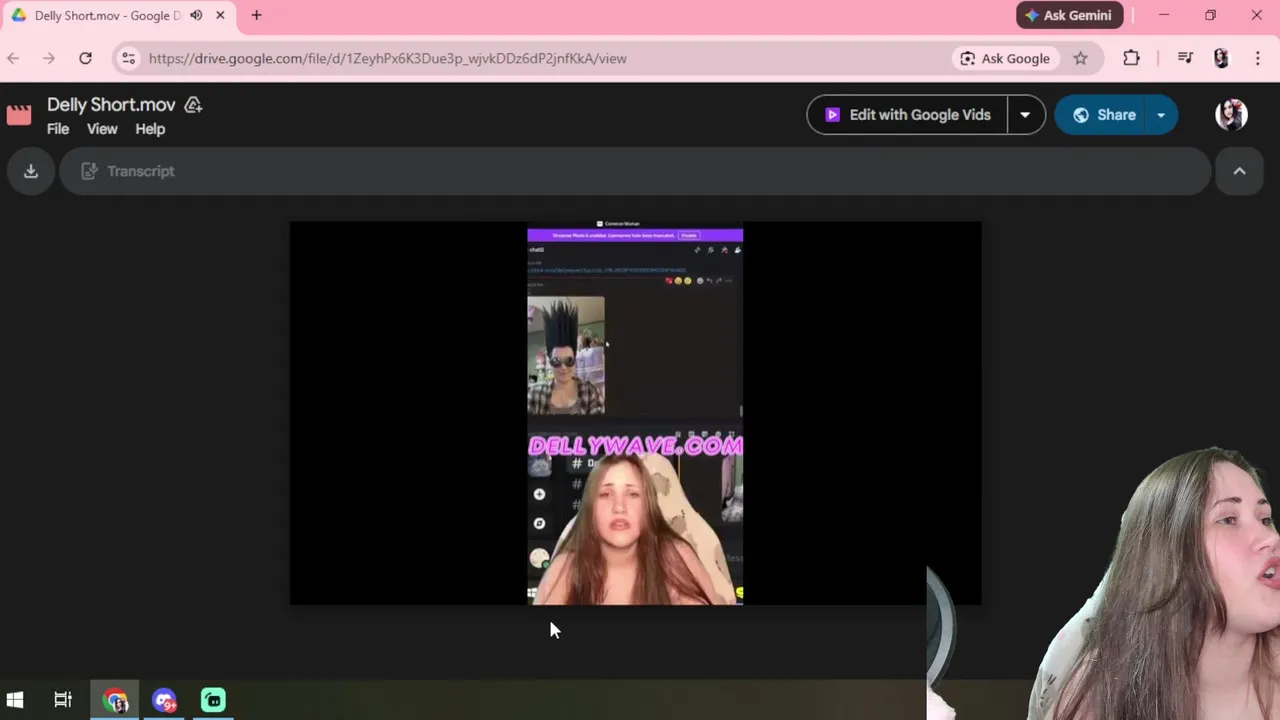Open Chrome from the taskbar
This screenshot has width=1280, height=720.
pos(116,700)
